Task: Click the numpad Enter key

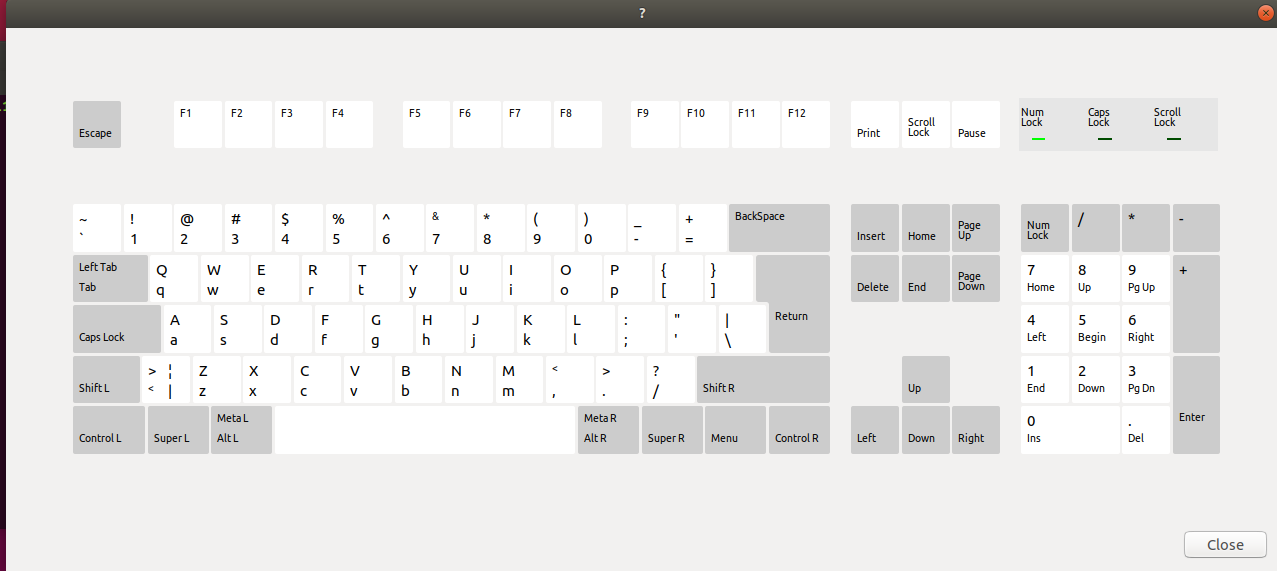Action: coord(1197,405)
